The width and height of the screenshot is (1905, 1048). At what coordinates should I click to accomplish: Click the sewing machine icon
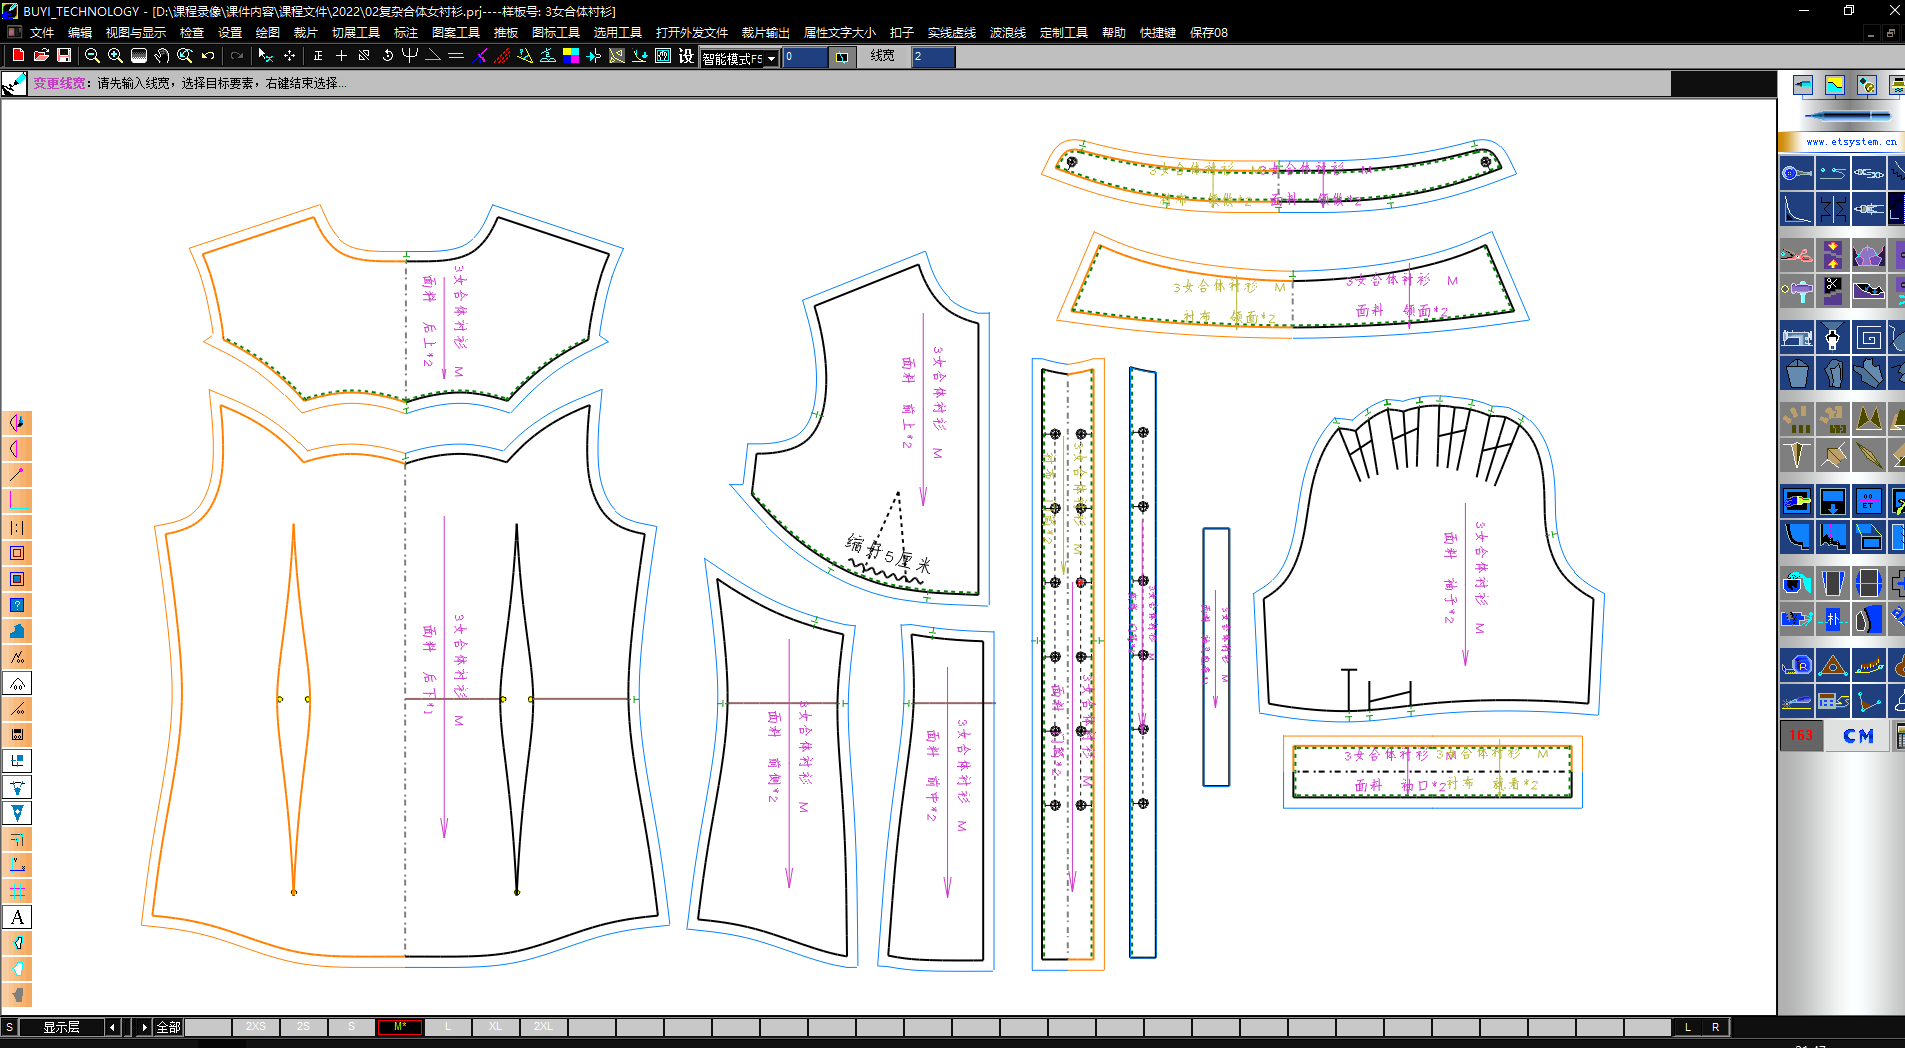(1796, 338)
